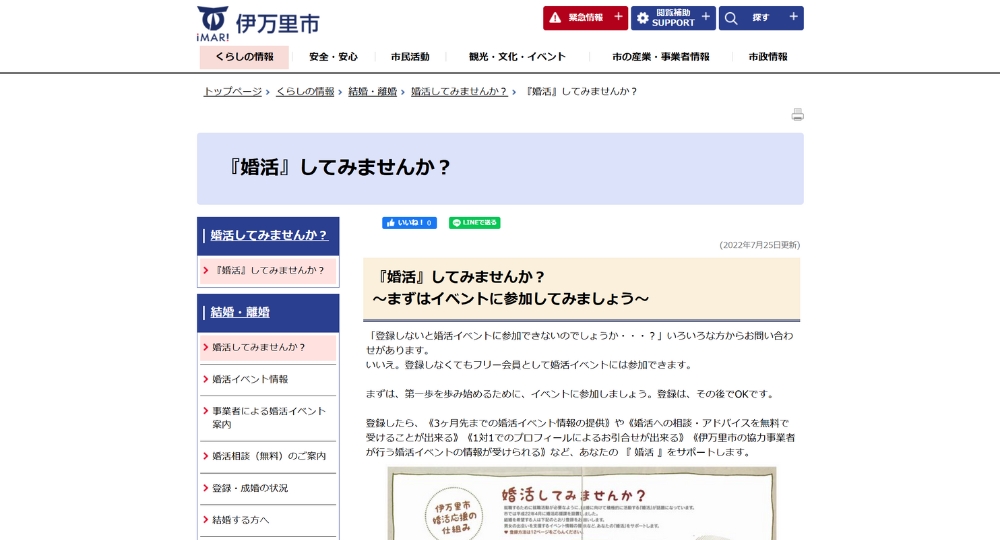Click the Facebook いいね! like button
This screenshot has height=540, width=1000.
coord(409,223)
